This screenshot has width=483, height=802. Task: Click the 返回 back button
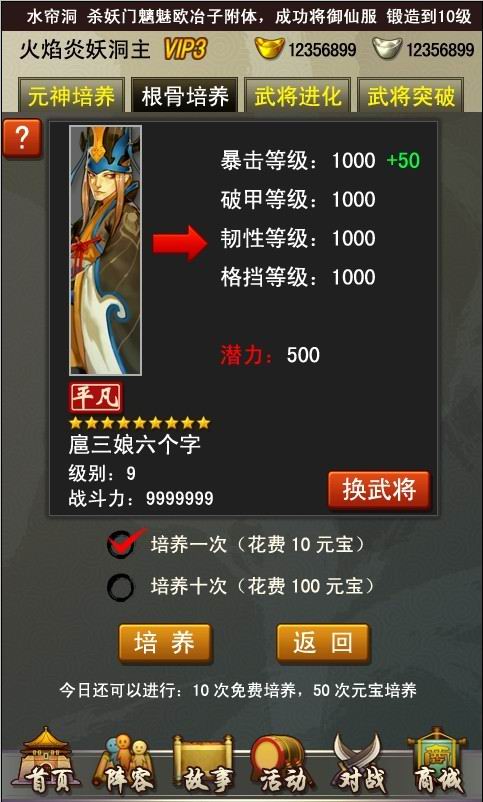point(323,643)
